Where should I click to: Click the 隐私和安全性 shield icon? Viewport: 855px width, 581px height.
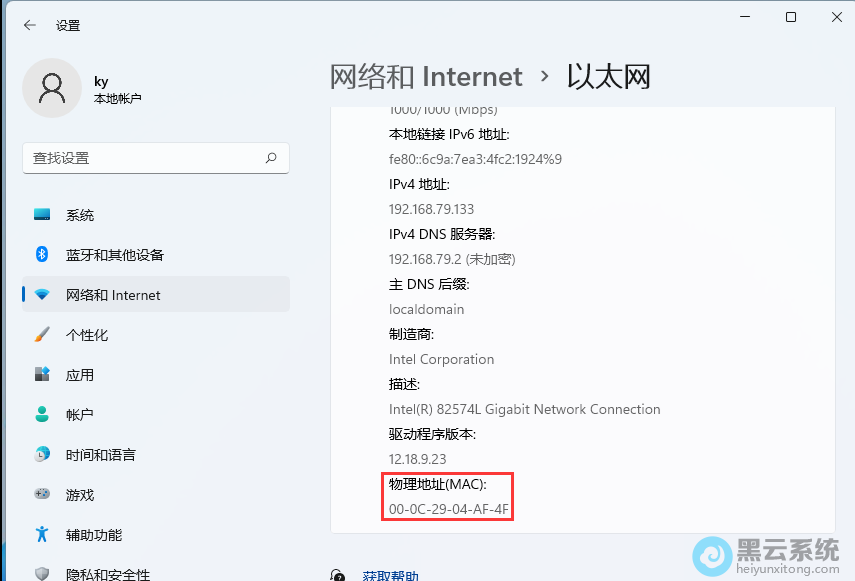click(x=41, y=572)
